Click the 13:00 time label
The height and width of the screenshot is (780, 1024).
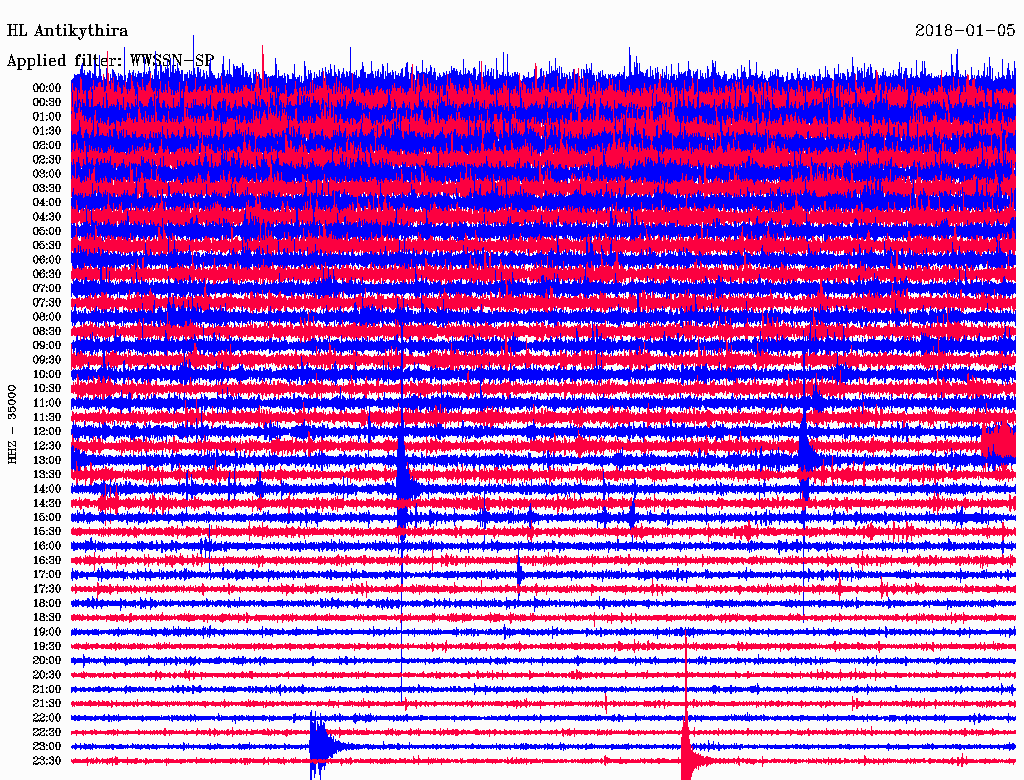47,460
